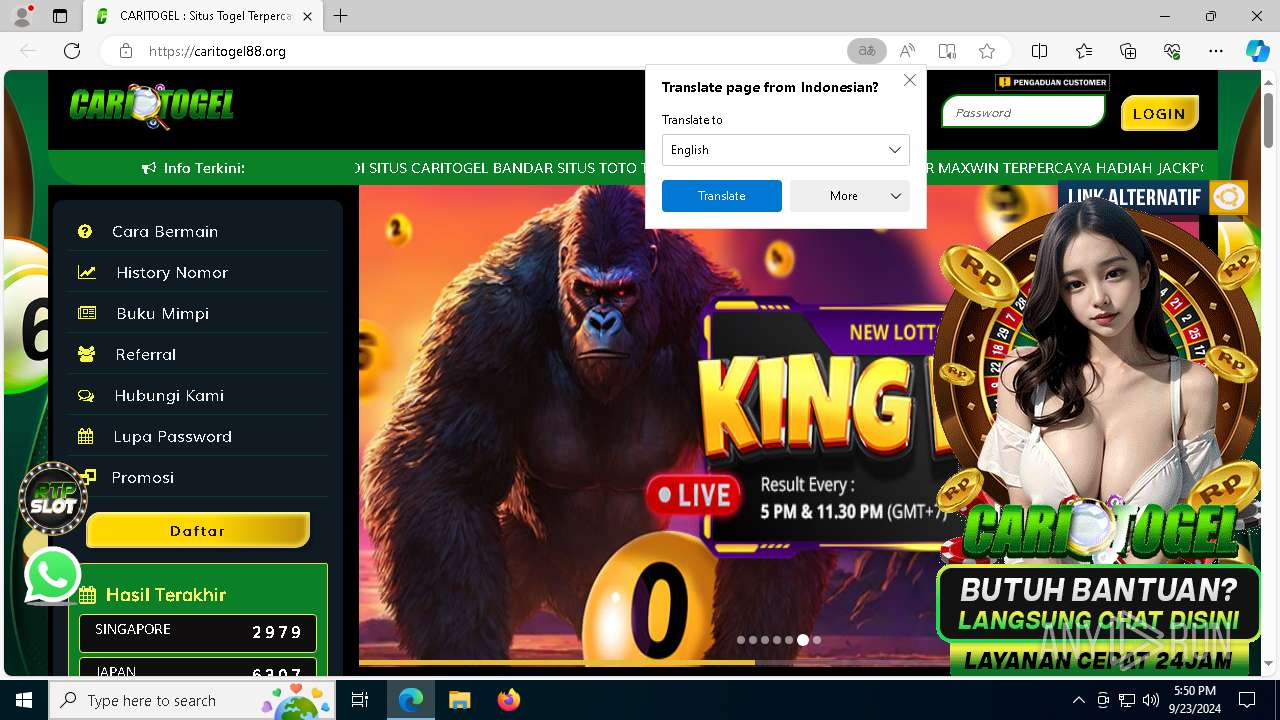
Task: Open Collections icon
Action: tap(1128, 51)
